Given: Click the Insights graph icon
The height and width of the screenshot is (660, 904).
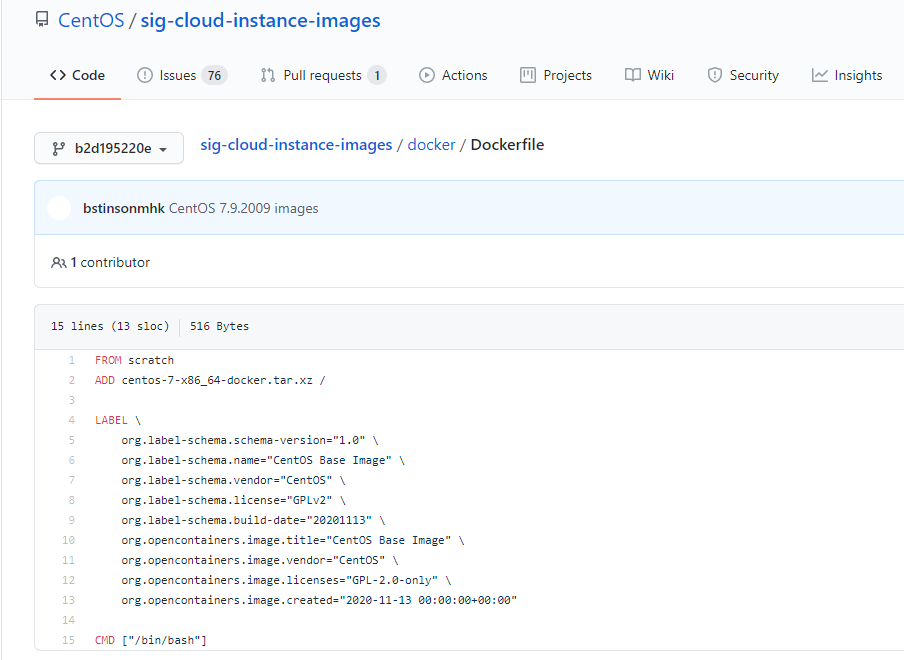Looking at the screenshot, I should pos(819,76).
